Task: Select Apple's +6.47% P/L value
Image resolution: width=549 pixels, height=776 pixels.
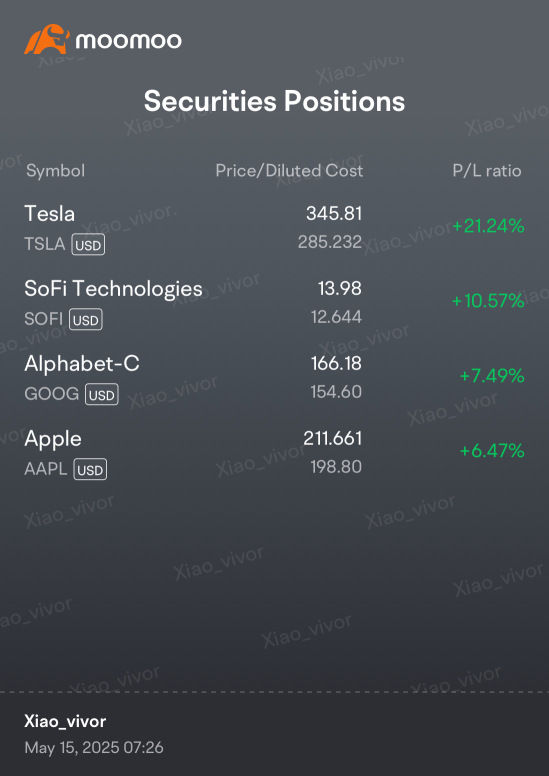Action: tap(492, 451)
